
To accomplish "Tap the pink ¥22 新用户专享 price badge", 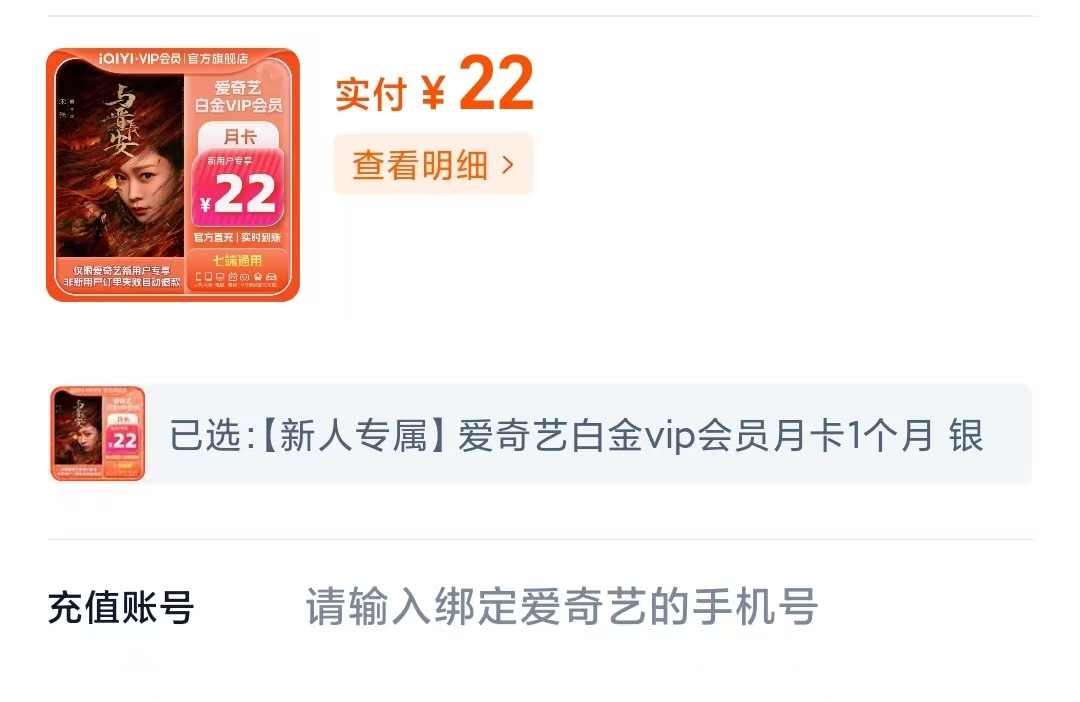I will [x=238, y=187].
